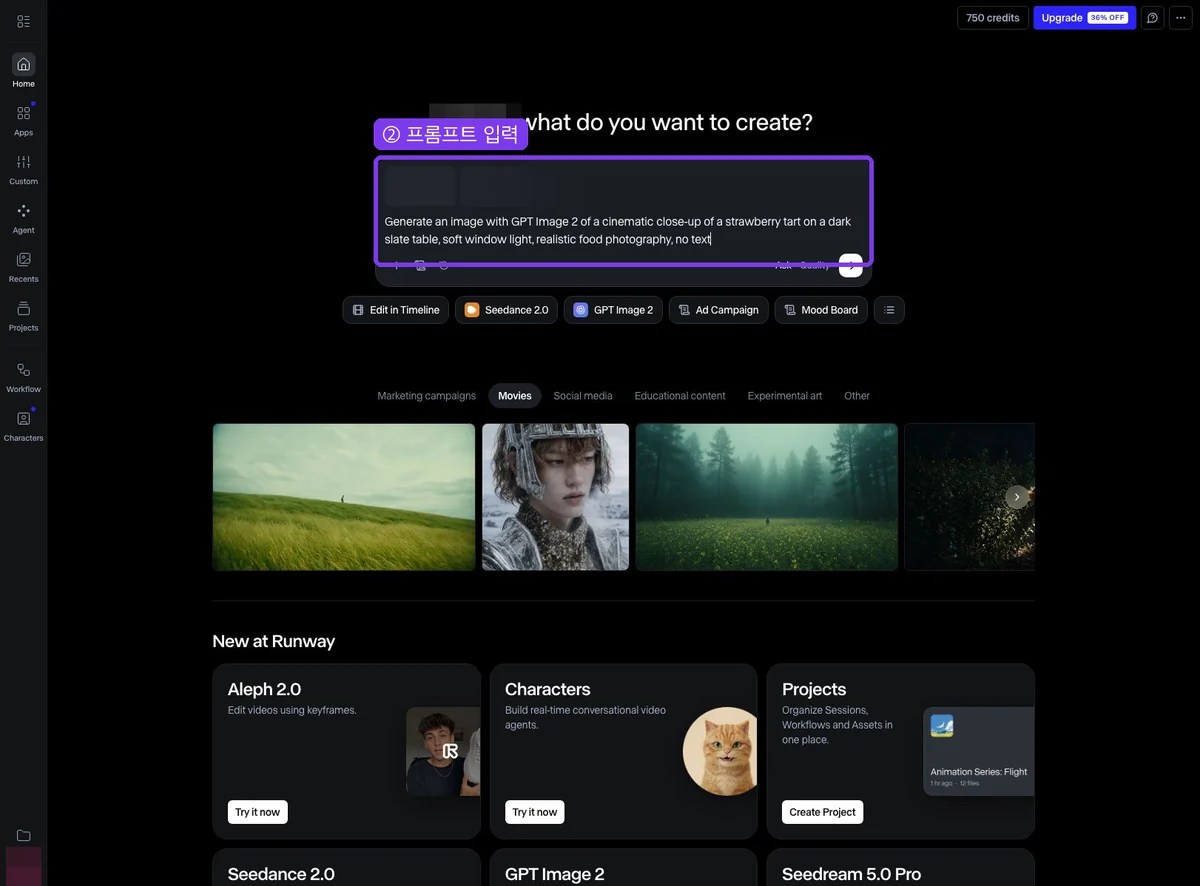1200x886 pixels.
Task: Switch to the Experimental art tab
Action: 785,396
